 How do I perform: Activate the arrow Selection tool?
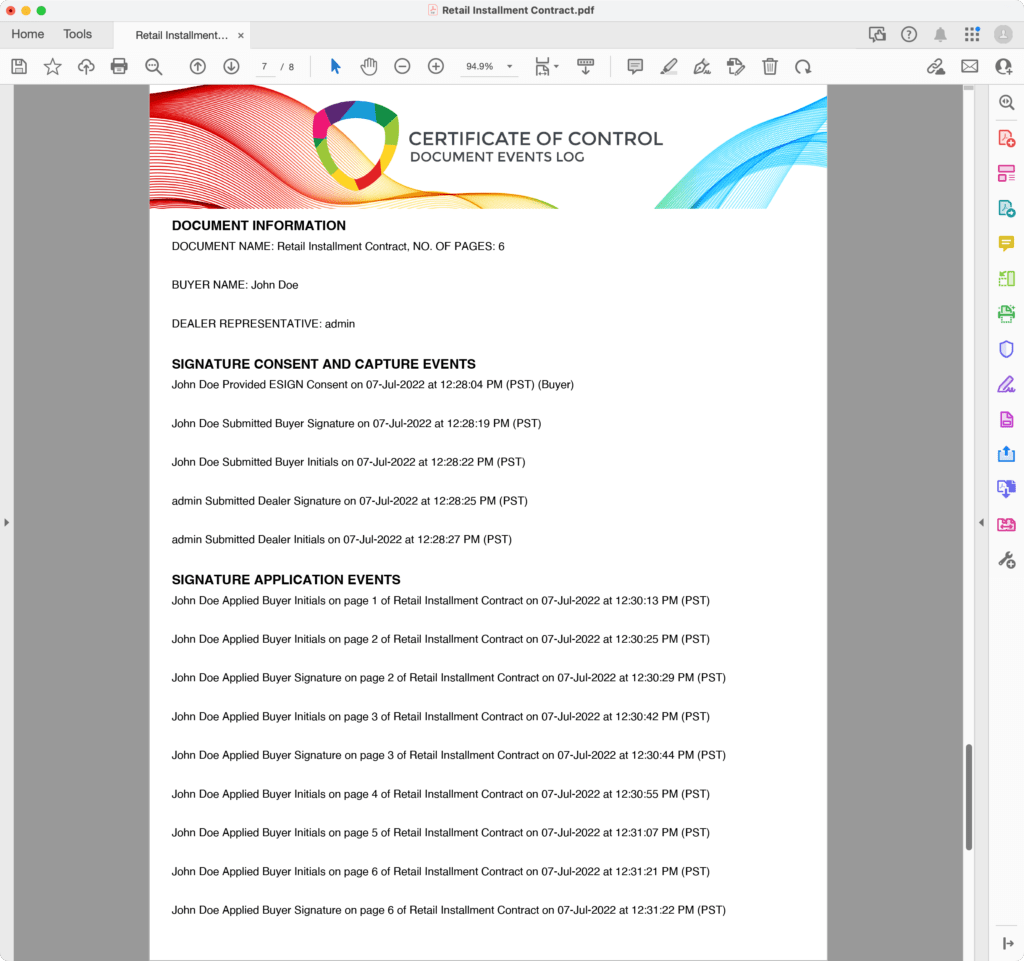pyautogui.click(x=335, y=66)
